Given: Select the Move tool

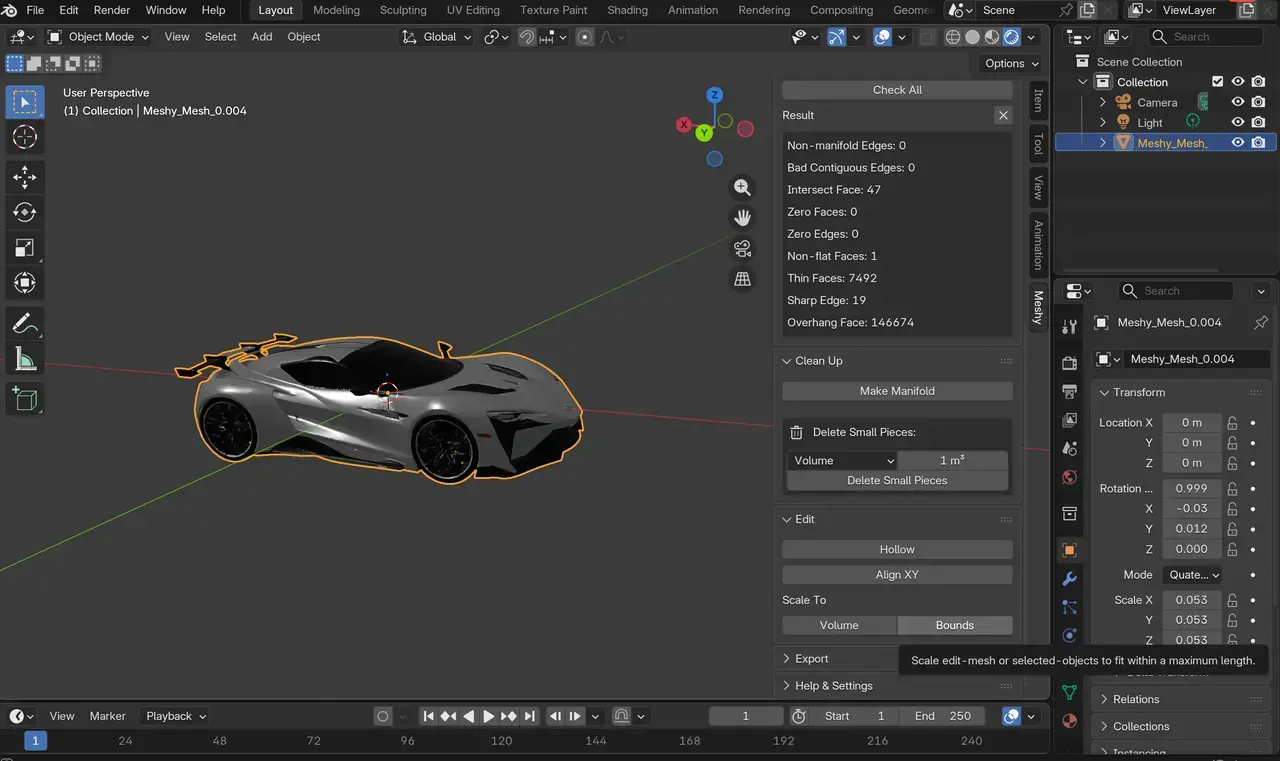Looking at the screenshot, I should [x=25, y=178].
